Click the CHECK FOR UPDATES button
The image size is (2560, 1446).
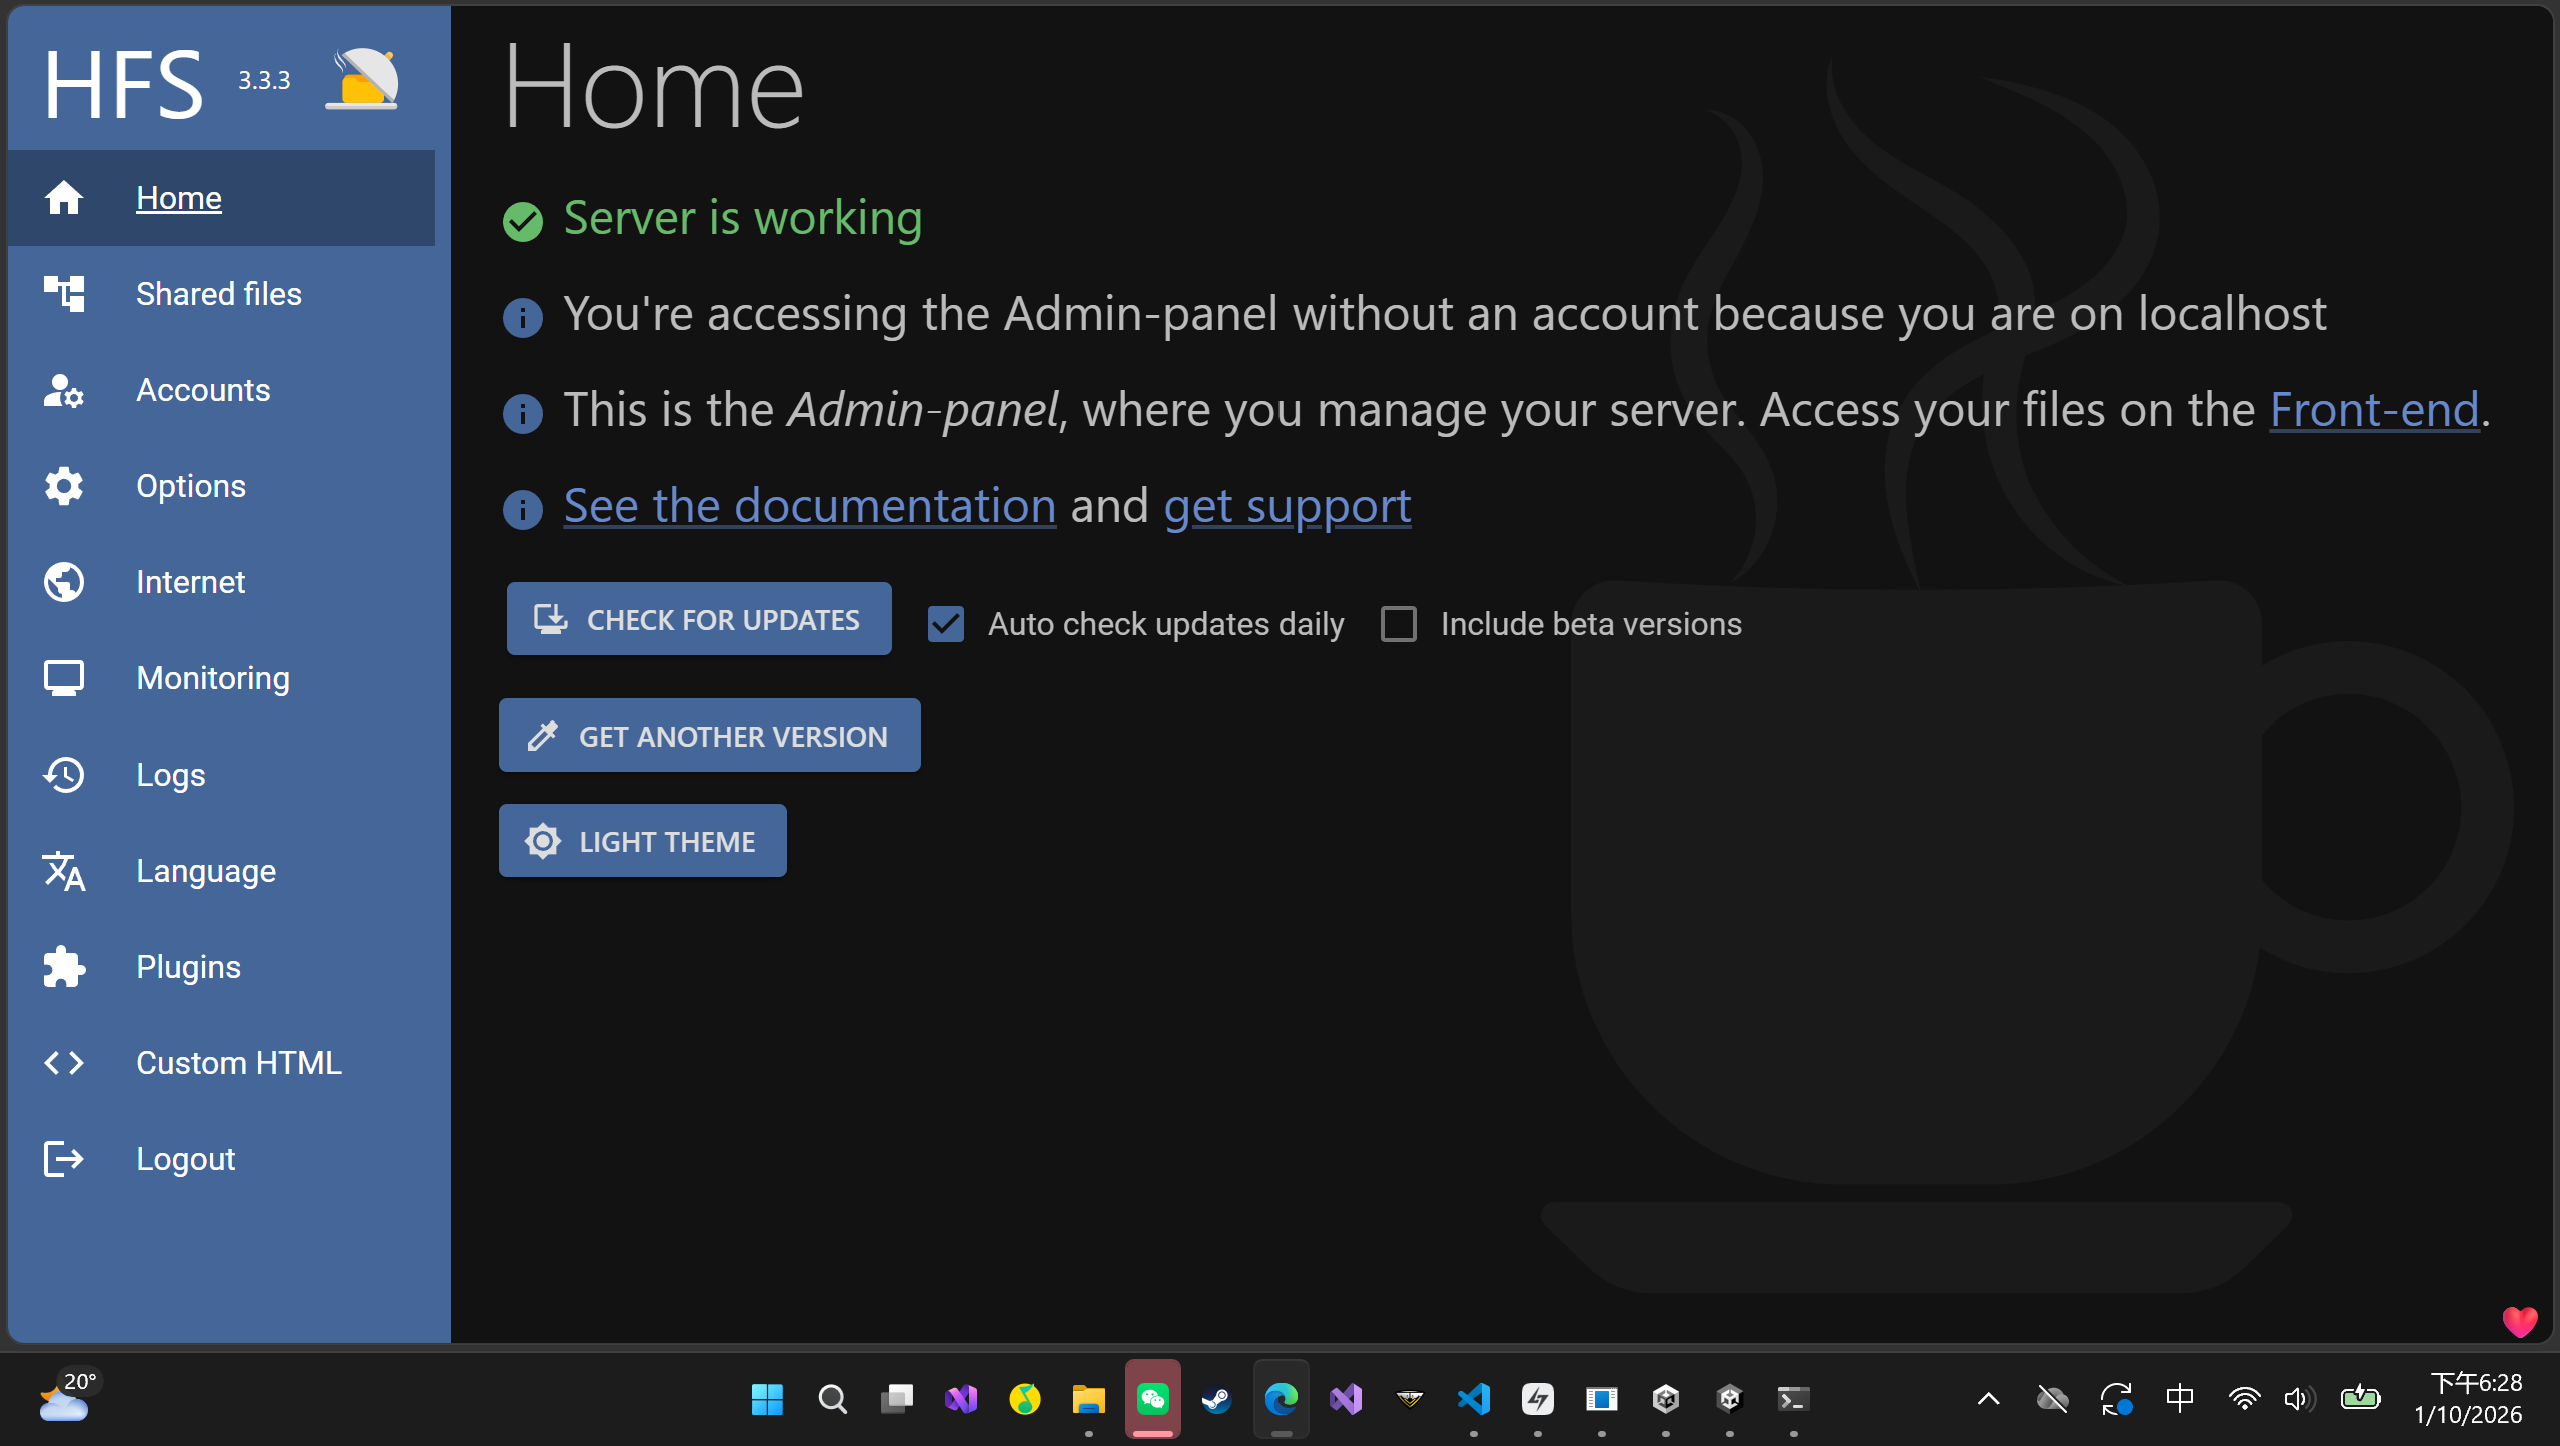click(x=698, y=619)
